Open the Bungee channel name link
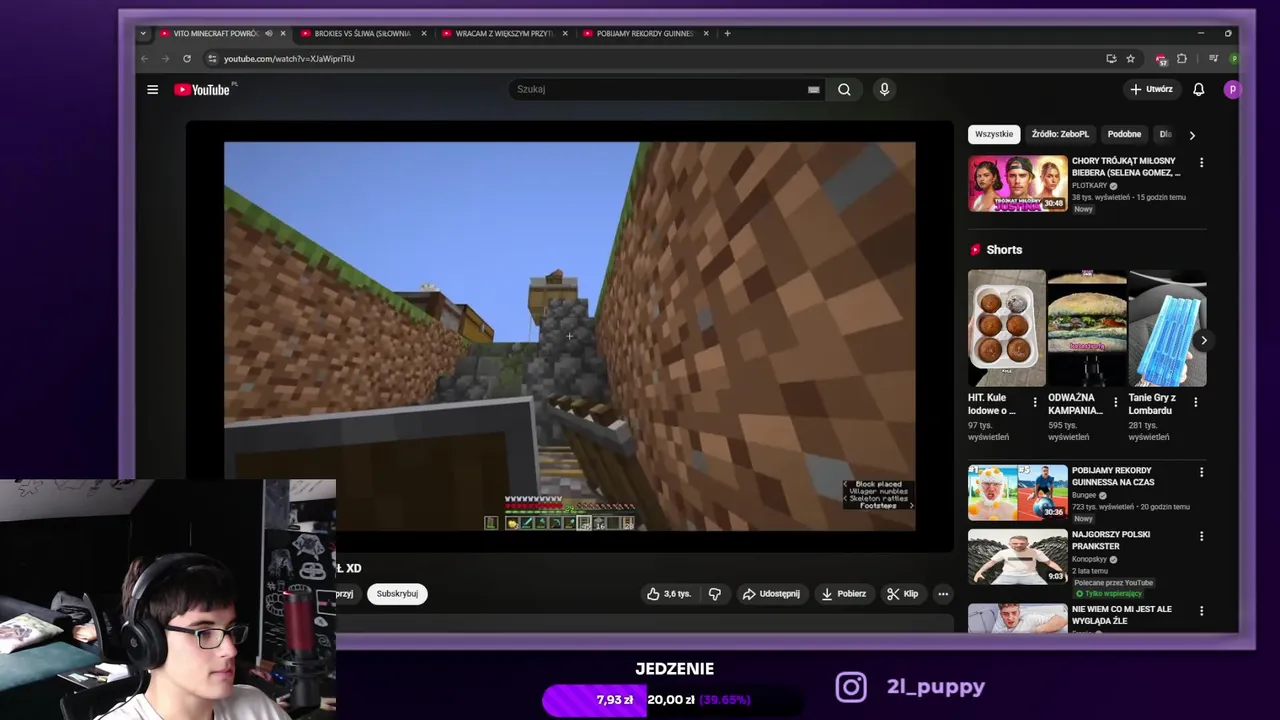 (x=1084, y=495)
